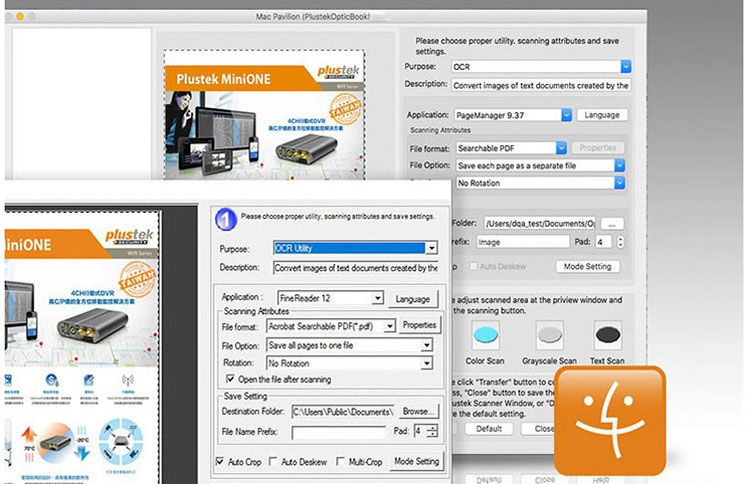Screen dimensions: 750x484
Task: Click Mode Setting button in Mac window
Action: coord(587,266)
